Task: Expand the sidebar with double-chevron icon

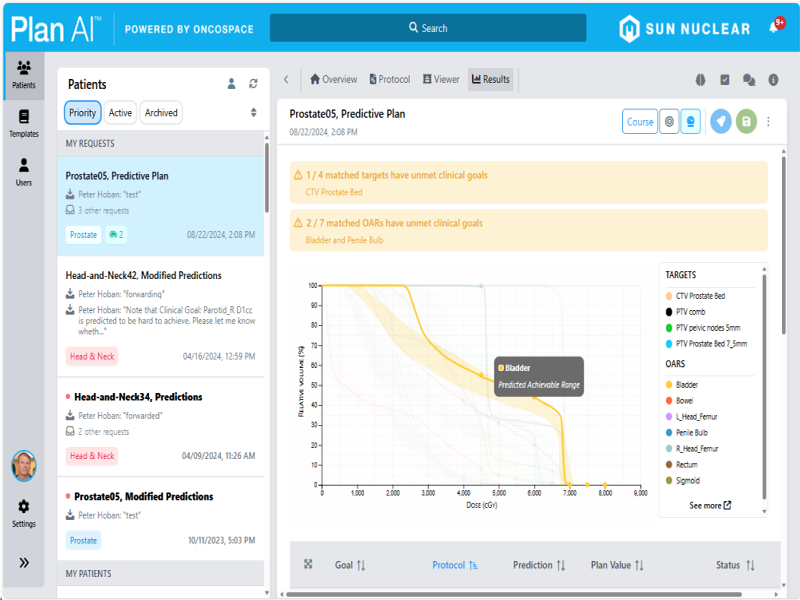Action: pyautogui.click(x=24, y=563)
